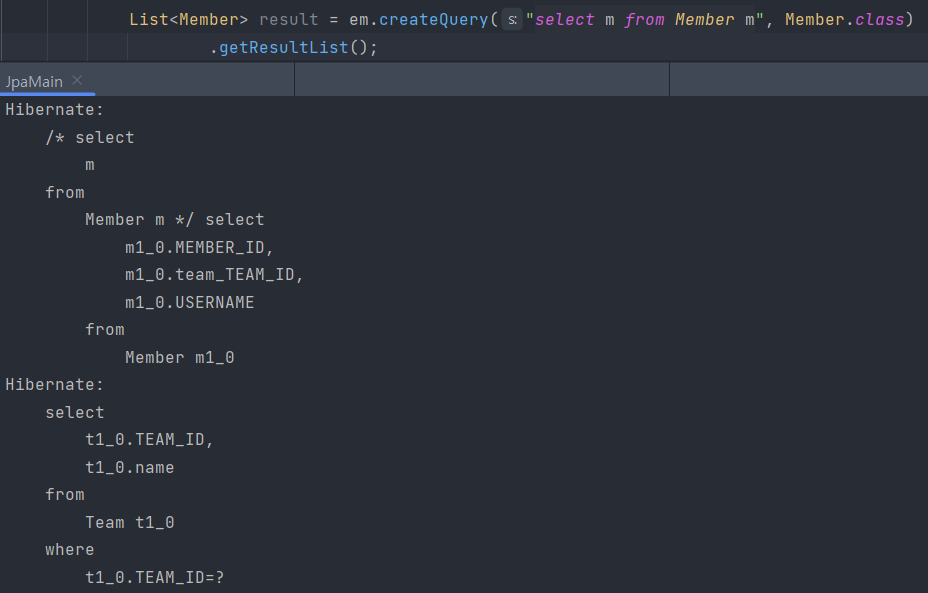Click the 'where' console line
The width and height of the screenshot is (928, 593).
pyautogui.click(x=70, y=550)
